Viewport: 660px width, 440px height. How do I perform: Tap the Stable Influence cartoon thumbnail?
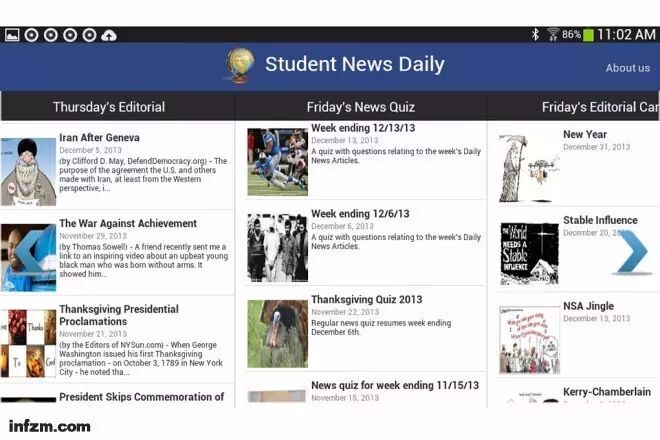click(x=530, y=254)
